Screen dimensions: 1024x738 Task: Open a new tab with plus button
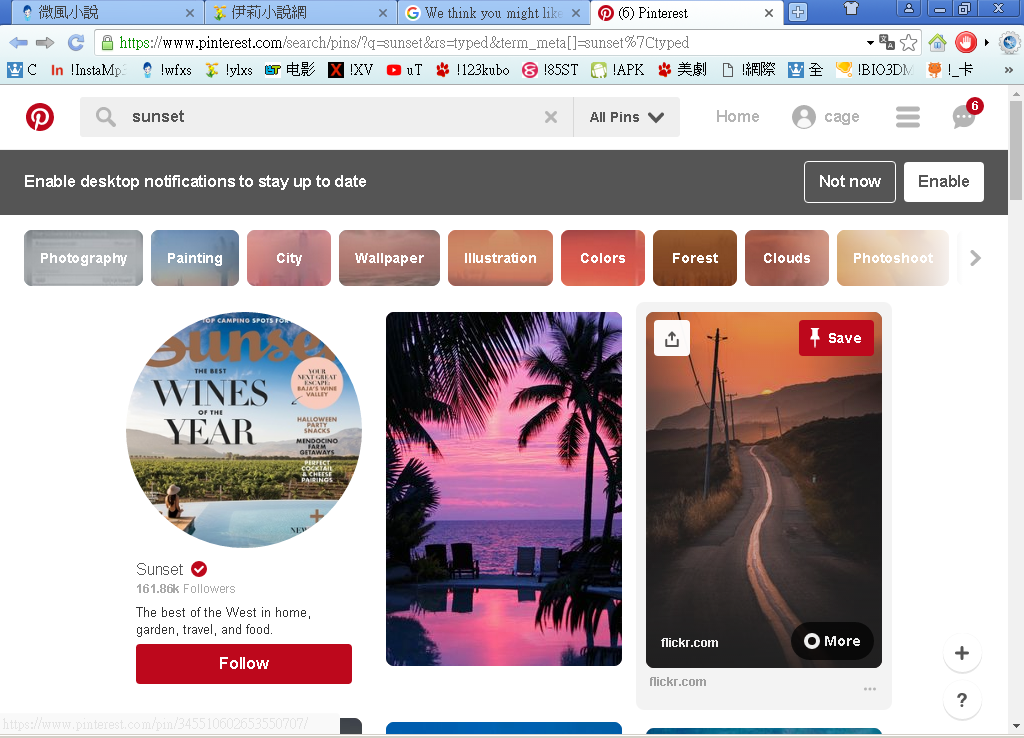coord(798,12)
